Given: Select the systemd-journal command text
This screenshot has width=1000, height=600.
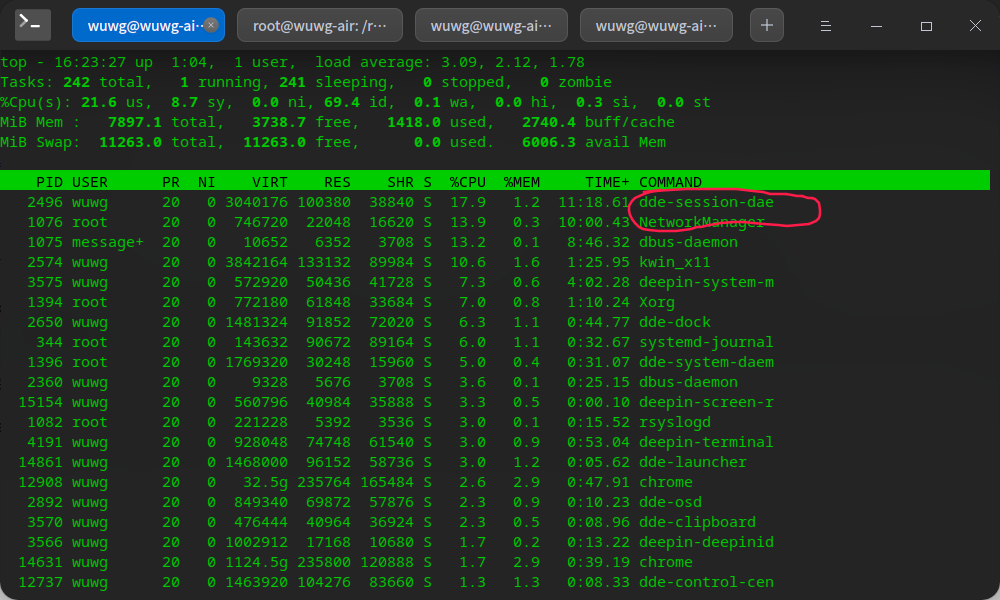Looking at the screenshot, I should (706, 342).
